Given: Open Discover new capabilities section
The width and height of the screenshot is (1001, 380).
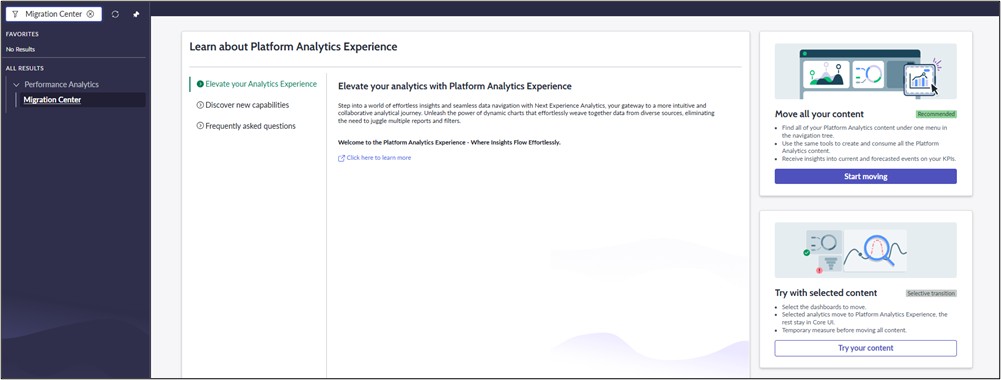Looking at the screenshot, I should pos(243,105).
